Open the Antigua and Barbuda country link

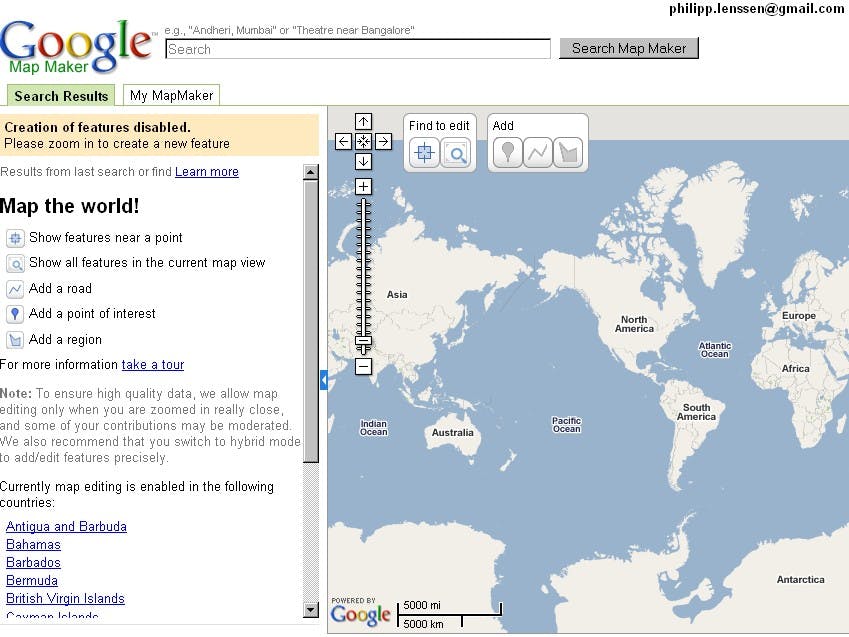click(66, 526)
